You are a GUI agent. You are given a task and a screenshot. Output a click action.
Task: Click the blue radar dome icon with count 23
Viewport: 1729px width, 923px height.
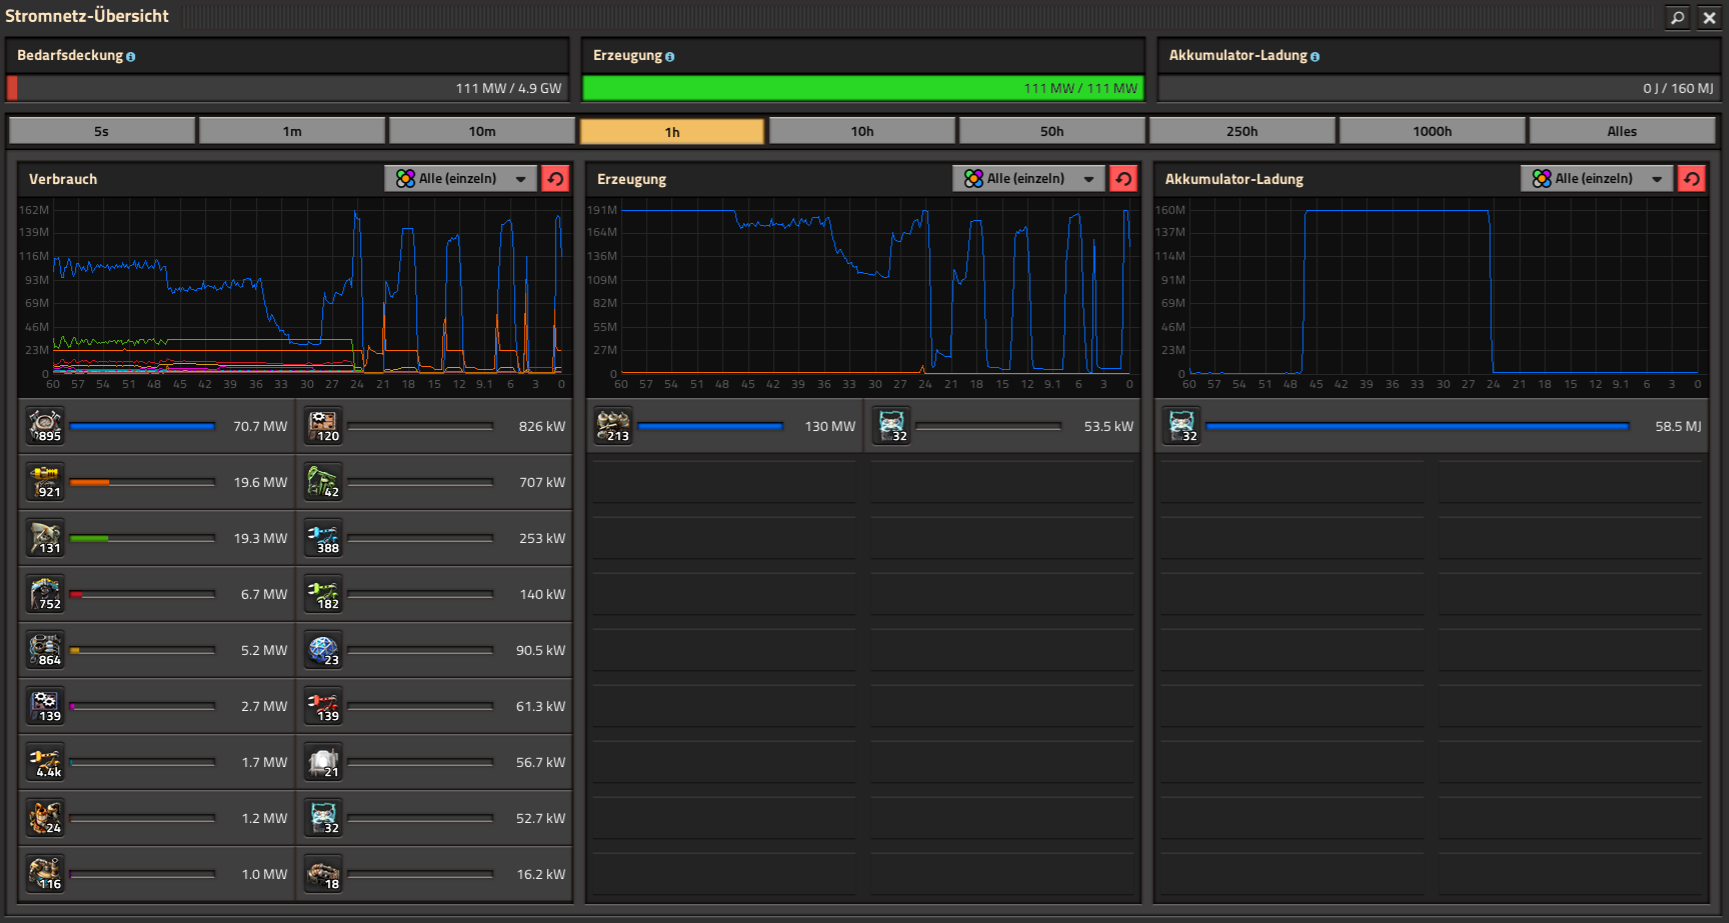pos(323,650)
